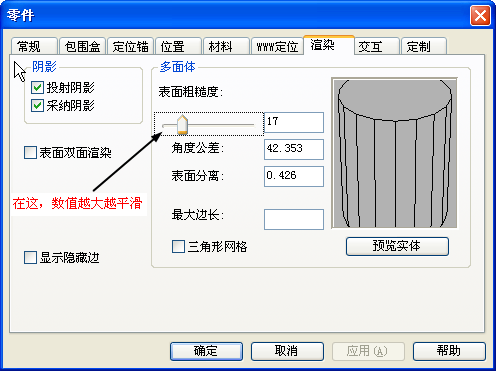Image resolution: width=496 pixels, height=371 pixels.
Task: Click the 应用(A) button
Action: [x=368, y=351]
